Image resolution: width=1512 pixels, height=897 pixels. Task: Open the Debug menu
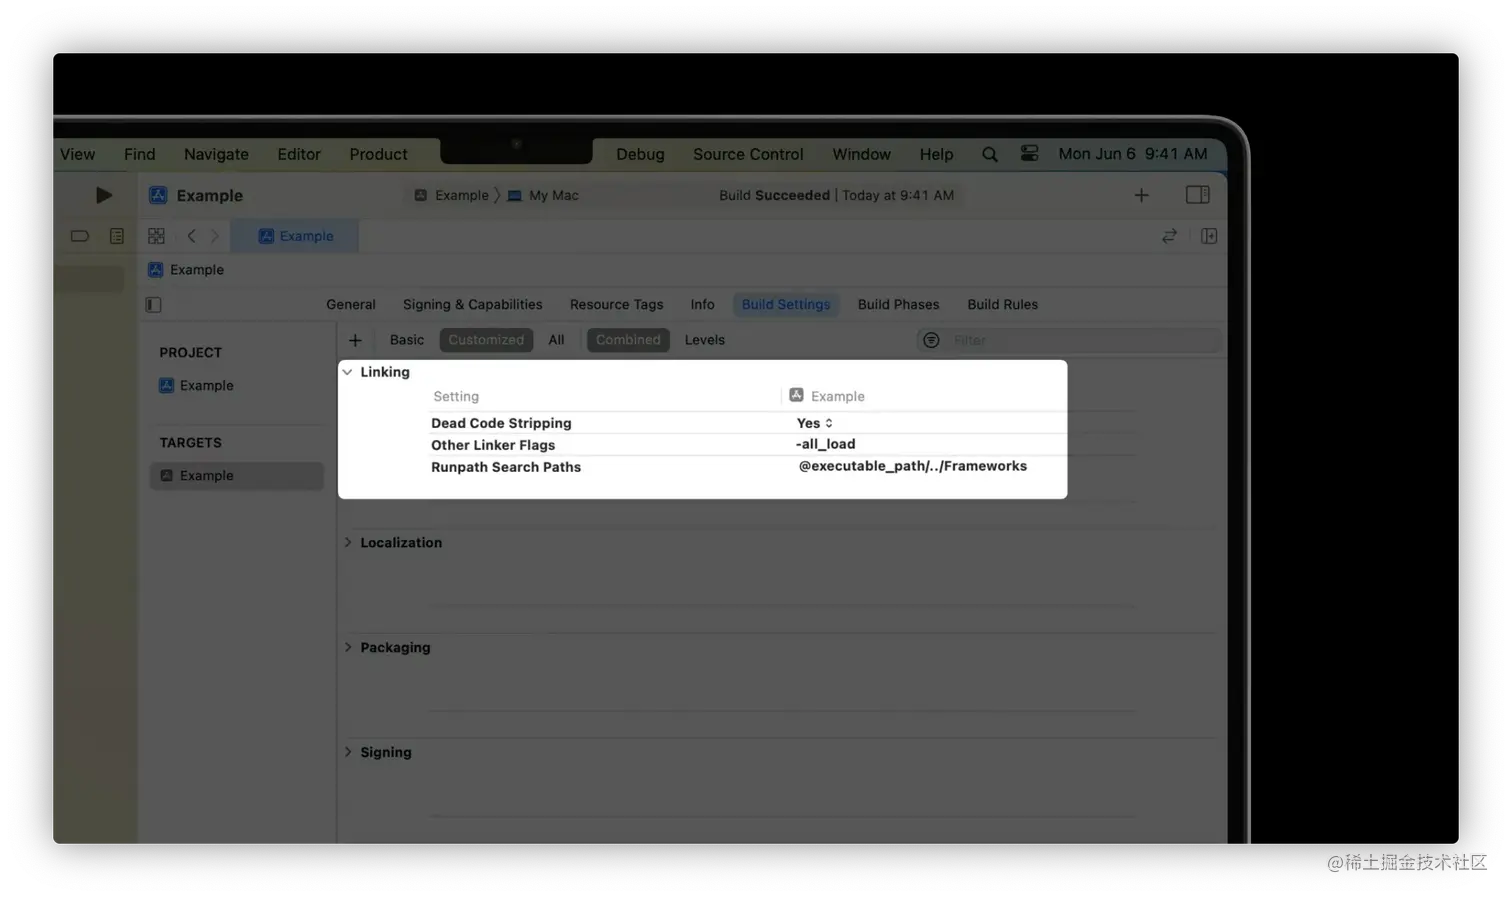tap(640, 154)
